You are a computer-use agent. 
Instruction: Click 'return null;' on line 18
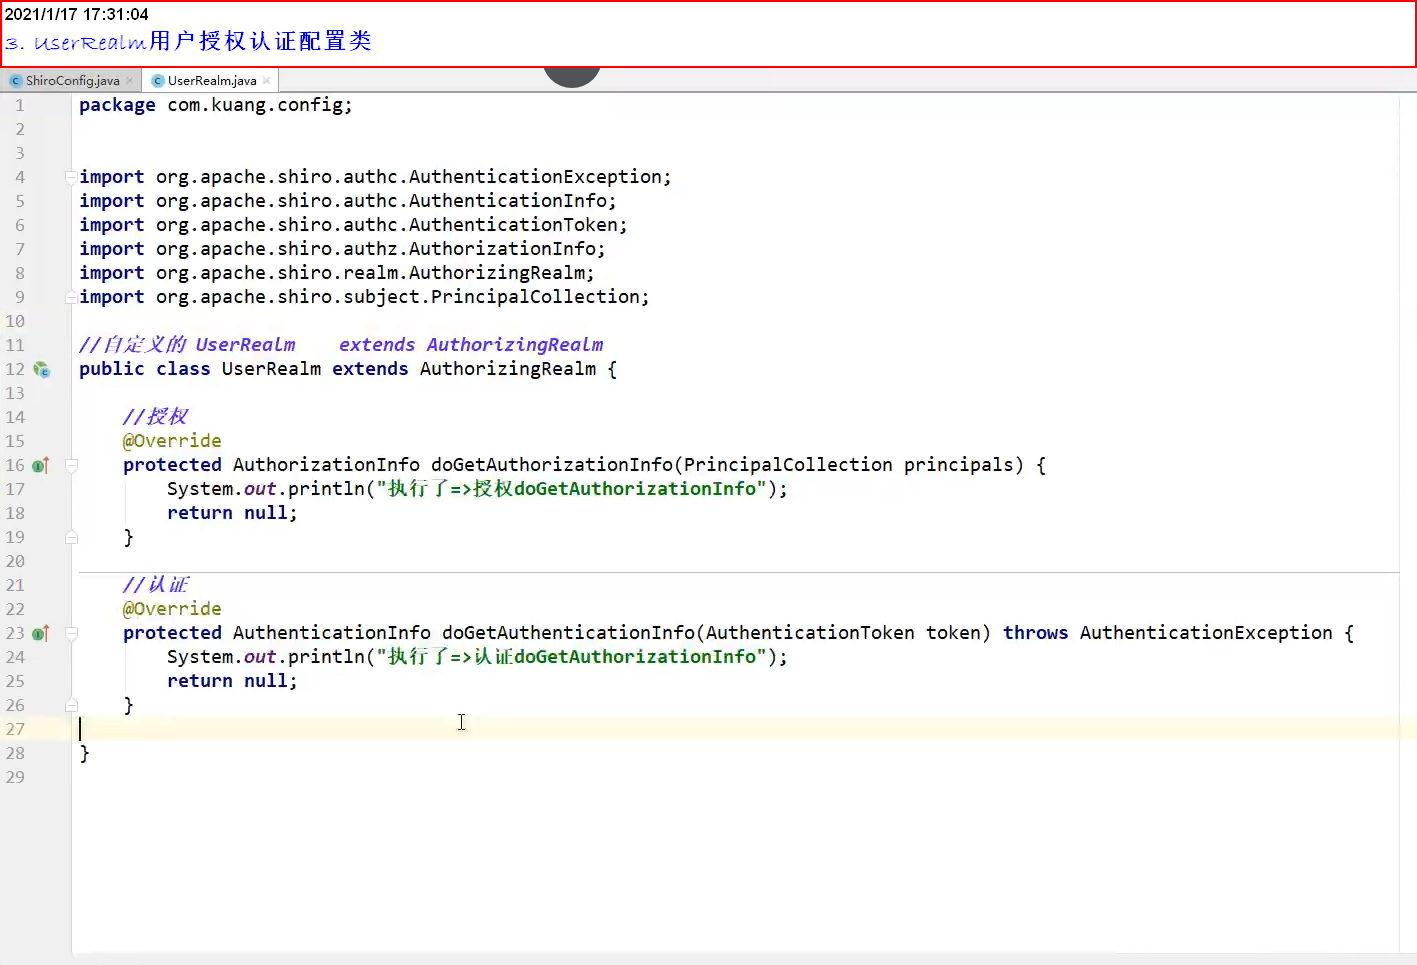pos(232,513)
